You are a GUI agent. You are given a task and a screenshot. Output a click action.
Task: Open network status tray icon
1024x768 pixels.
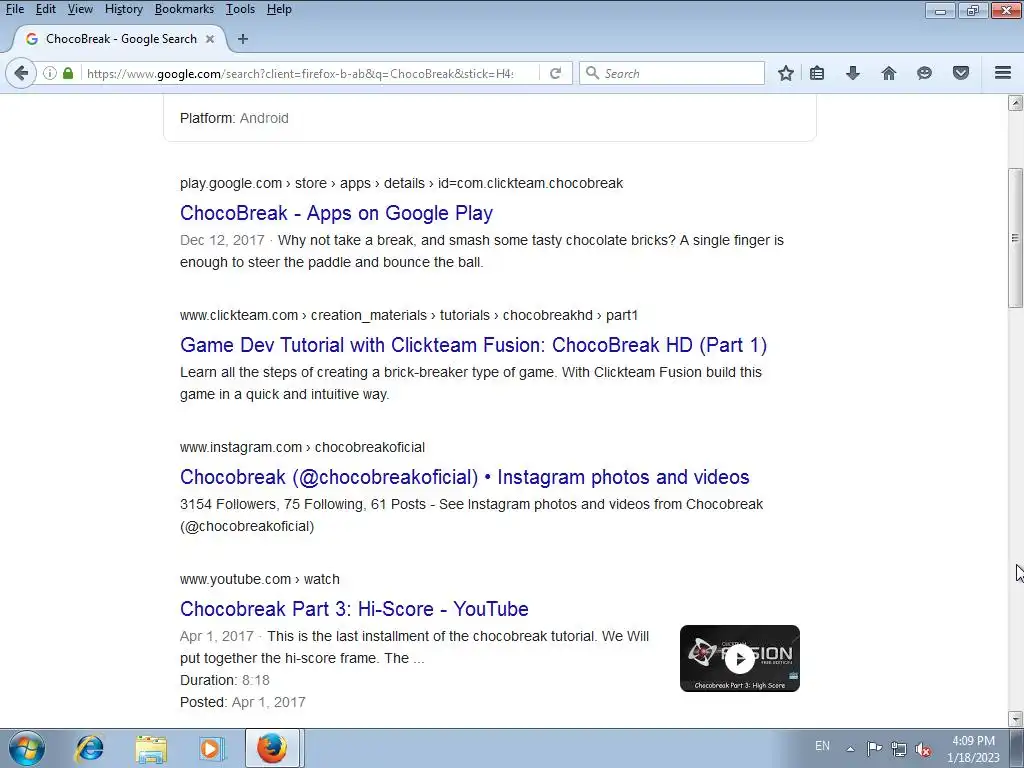tap(899, 748)
